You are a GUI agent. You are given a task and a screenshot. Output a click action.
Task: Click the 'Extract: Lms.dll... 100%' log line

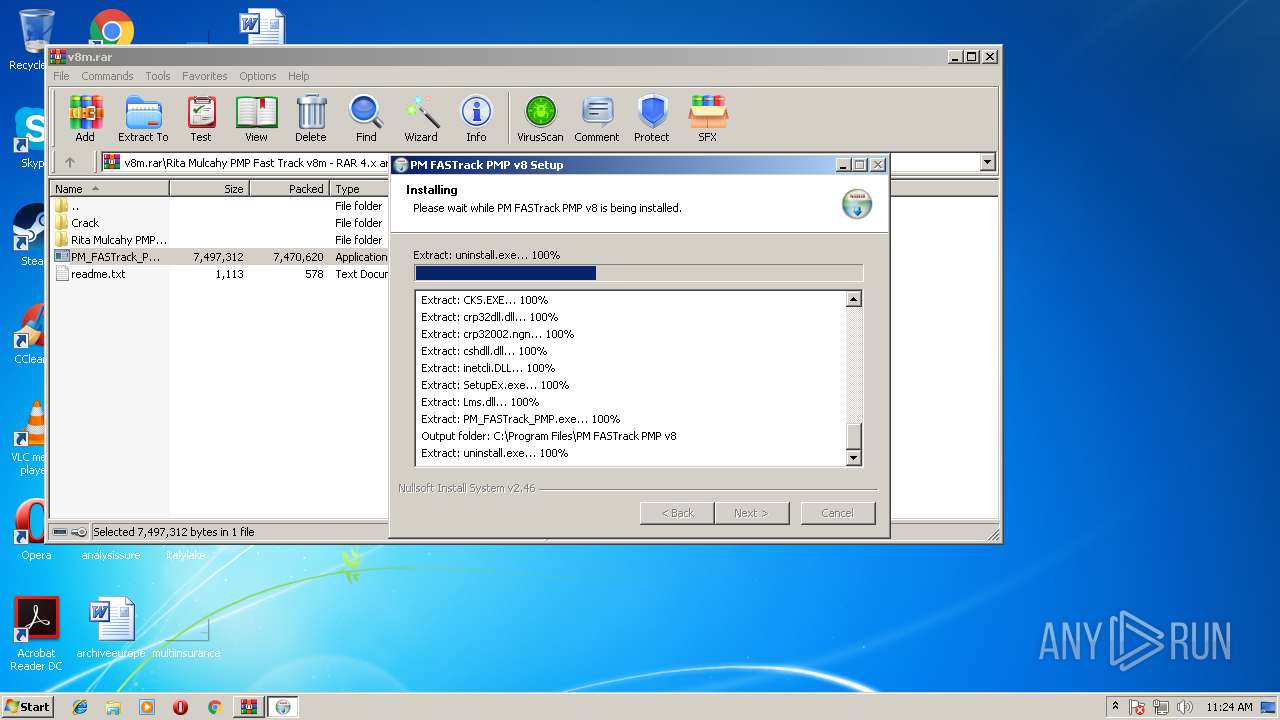480,402
